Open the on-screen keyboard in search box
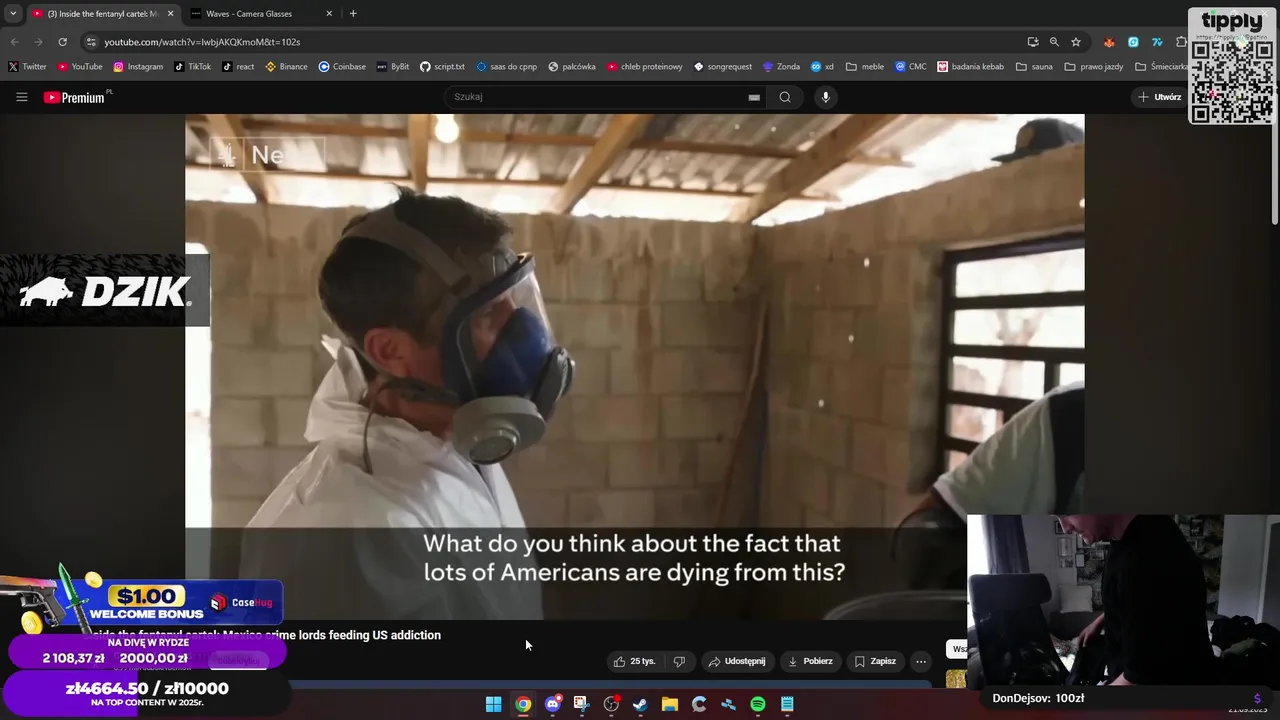Image resolution: width=1280 pixels, height=720 pixels. [x=754, y=97]
